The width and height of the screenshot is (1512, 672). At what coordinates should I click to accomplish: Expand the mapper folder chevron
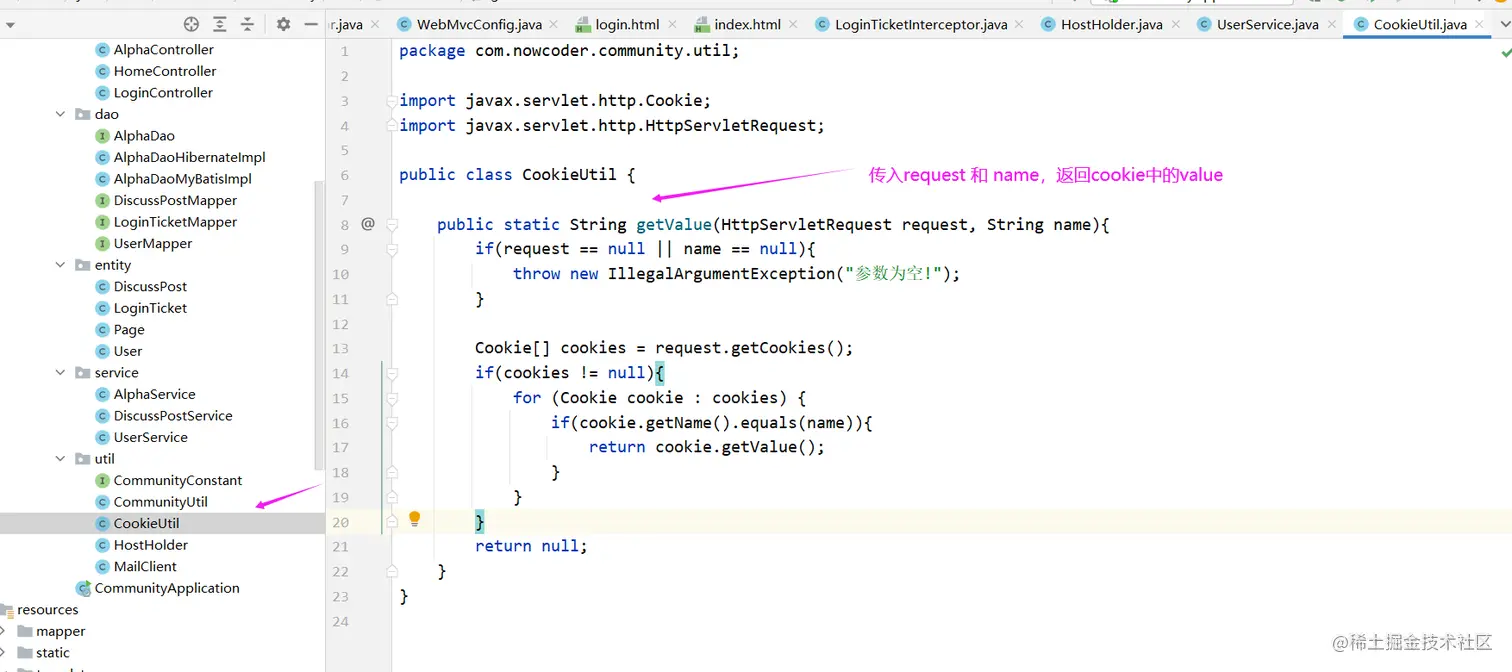pyautogui.click(x=3, y=631)
